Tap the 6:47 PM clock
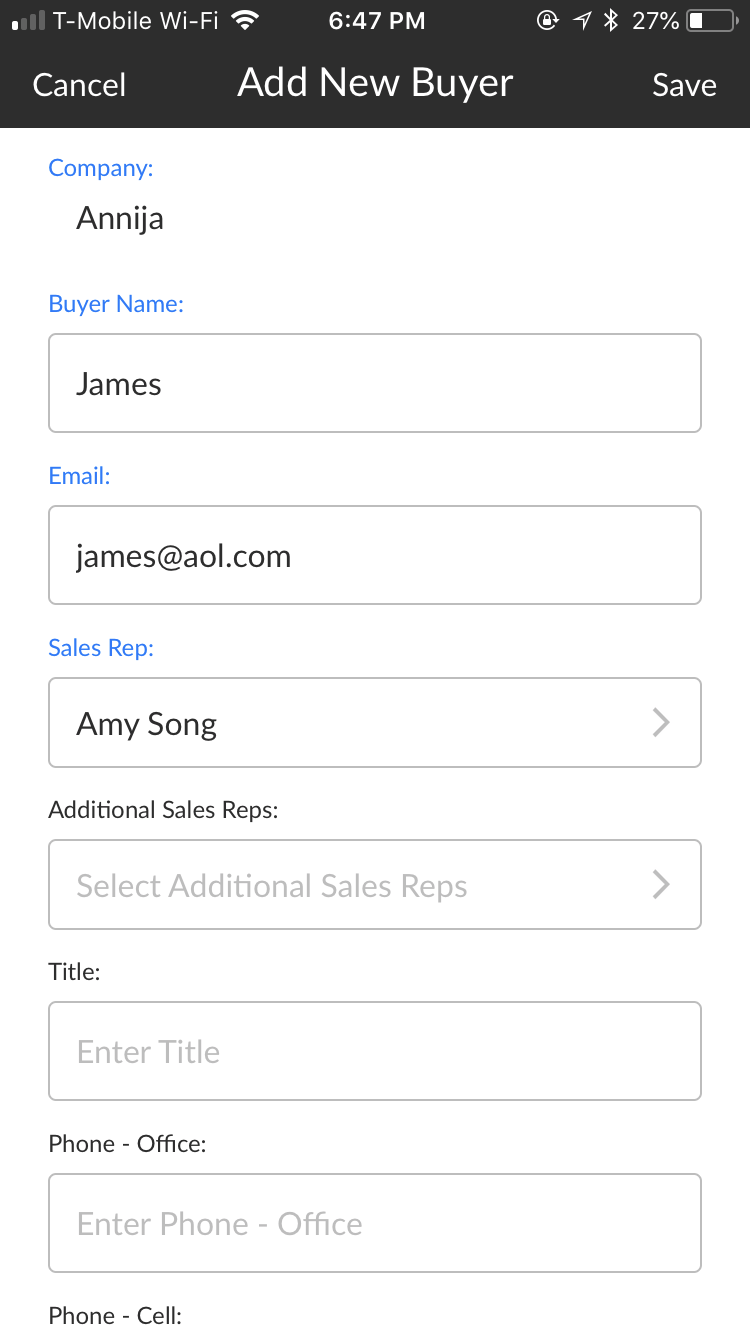Image resolution: width=750 pixels, height=1334 pixels. click(376, 20)
